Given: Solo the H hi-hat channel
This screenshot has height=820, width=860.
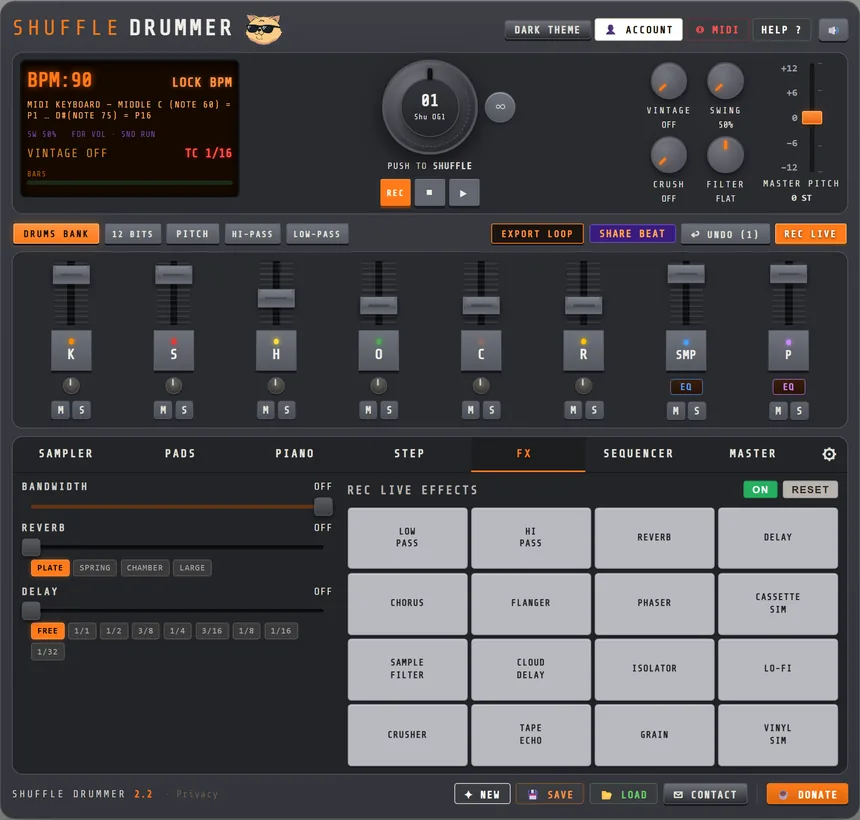Looking at the screenshot, I should (286, 410).
